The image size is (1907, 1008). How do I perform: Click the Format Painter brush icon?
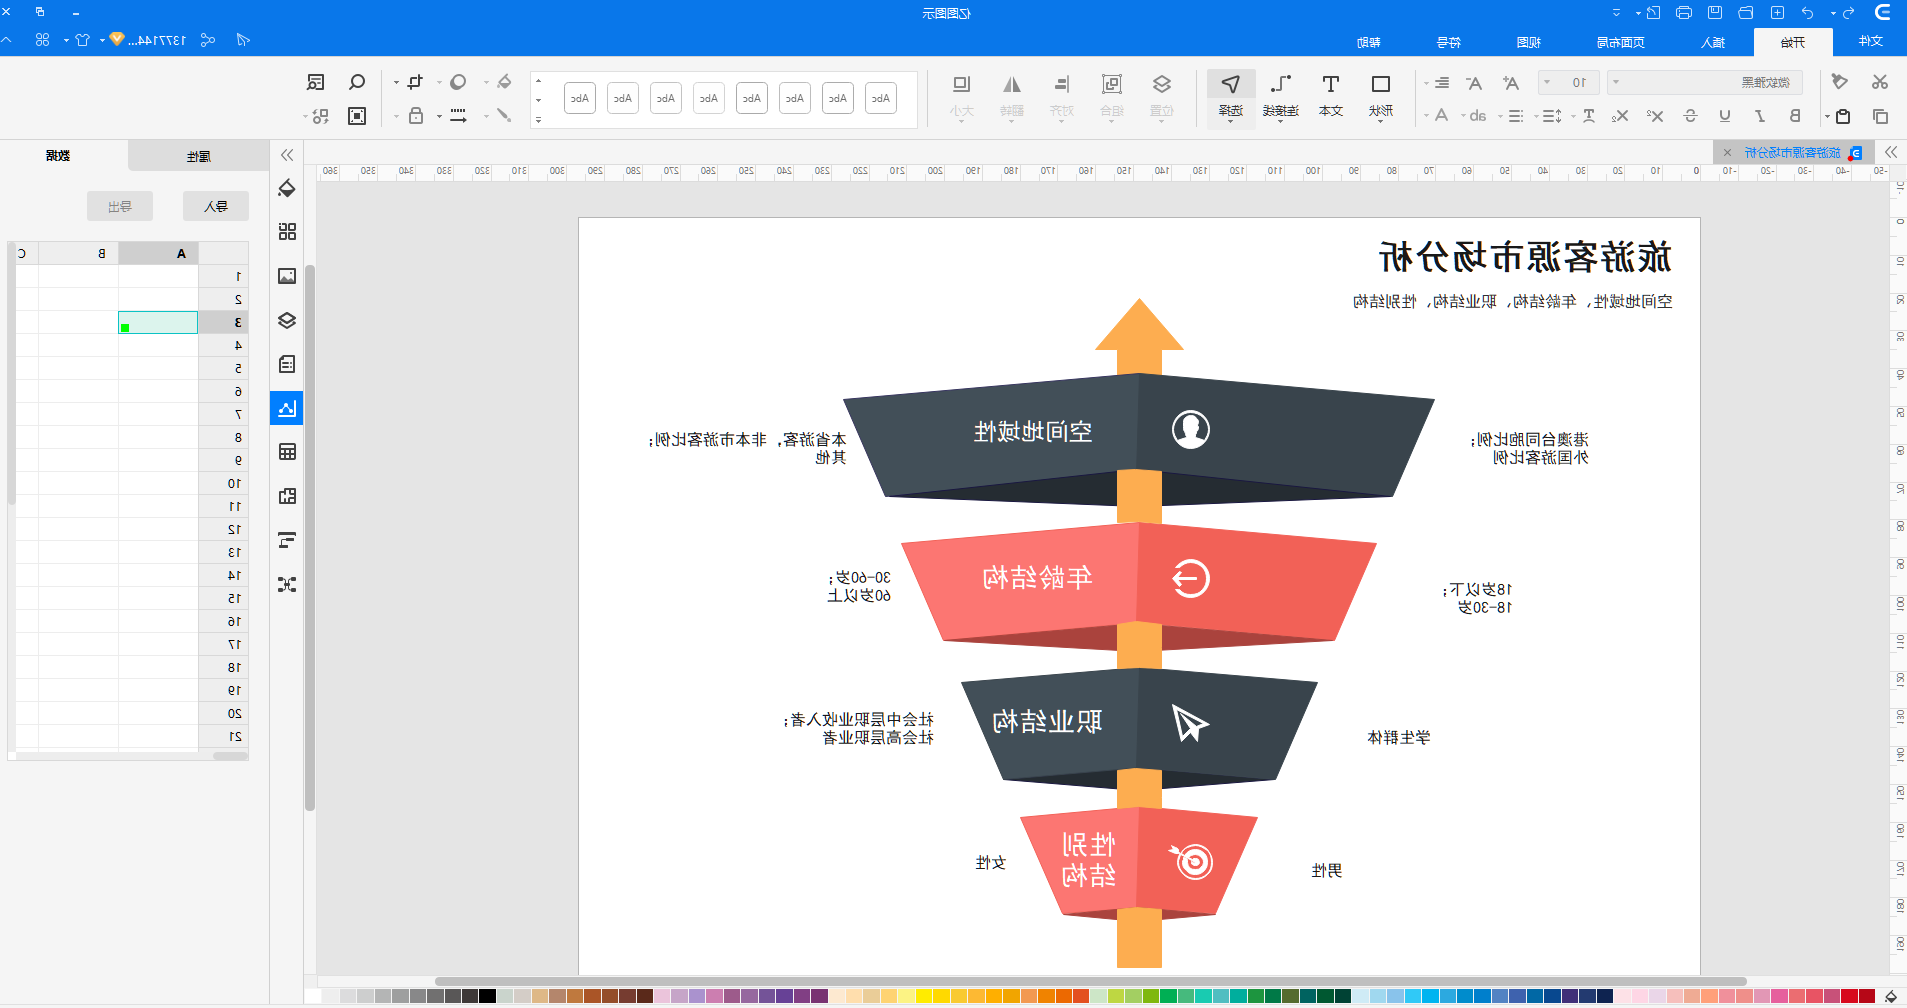[1840, 82]
